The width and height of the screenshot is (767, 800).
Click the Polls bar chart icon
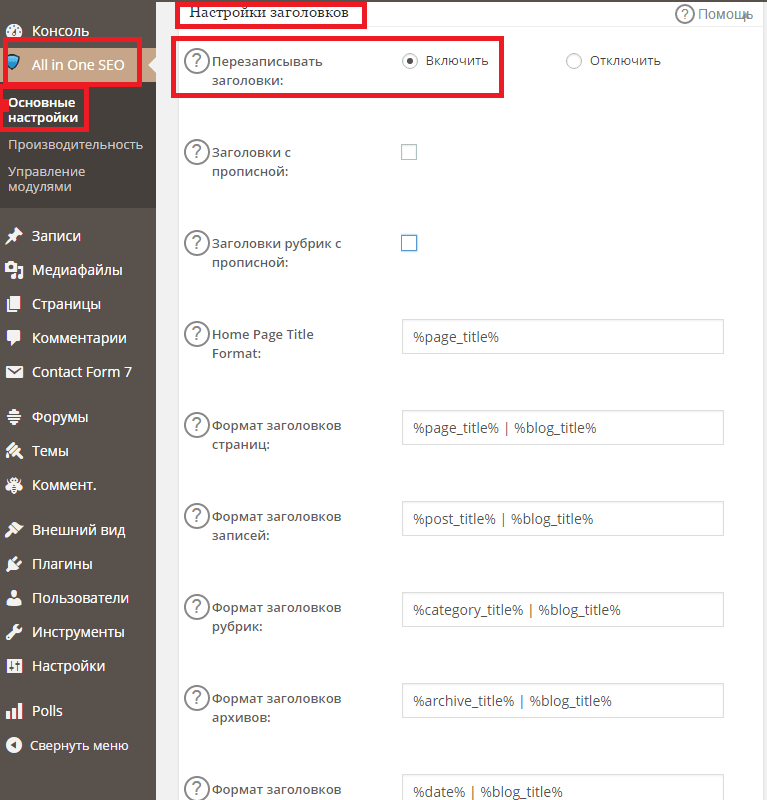pos(14,711)
